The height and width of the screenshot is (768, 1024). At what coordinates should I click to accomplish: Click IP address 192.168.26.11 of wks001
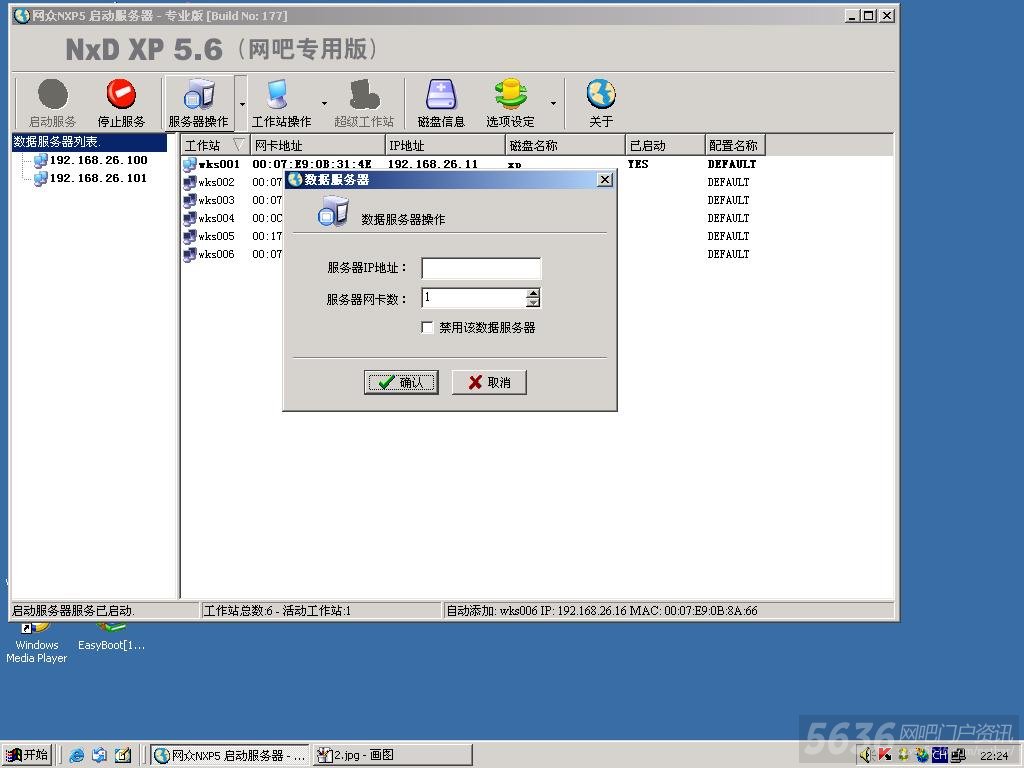click(x=432, y=164)
